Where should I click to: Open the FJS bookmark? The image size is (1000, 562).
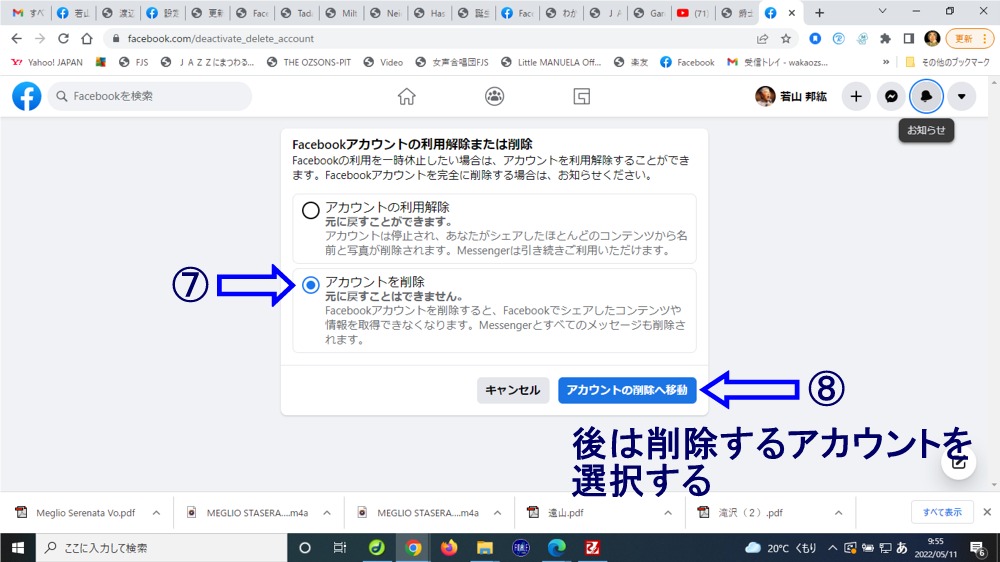click(133, 62)
